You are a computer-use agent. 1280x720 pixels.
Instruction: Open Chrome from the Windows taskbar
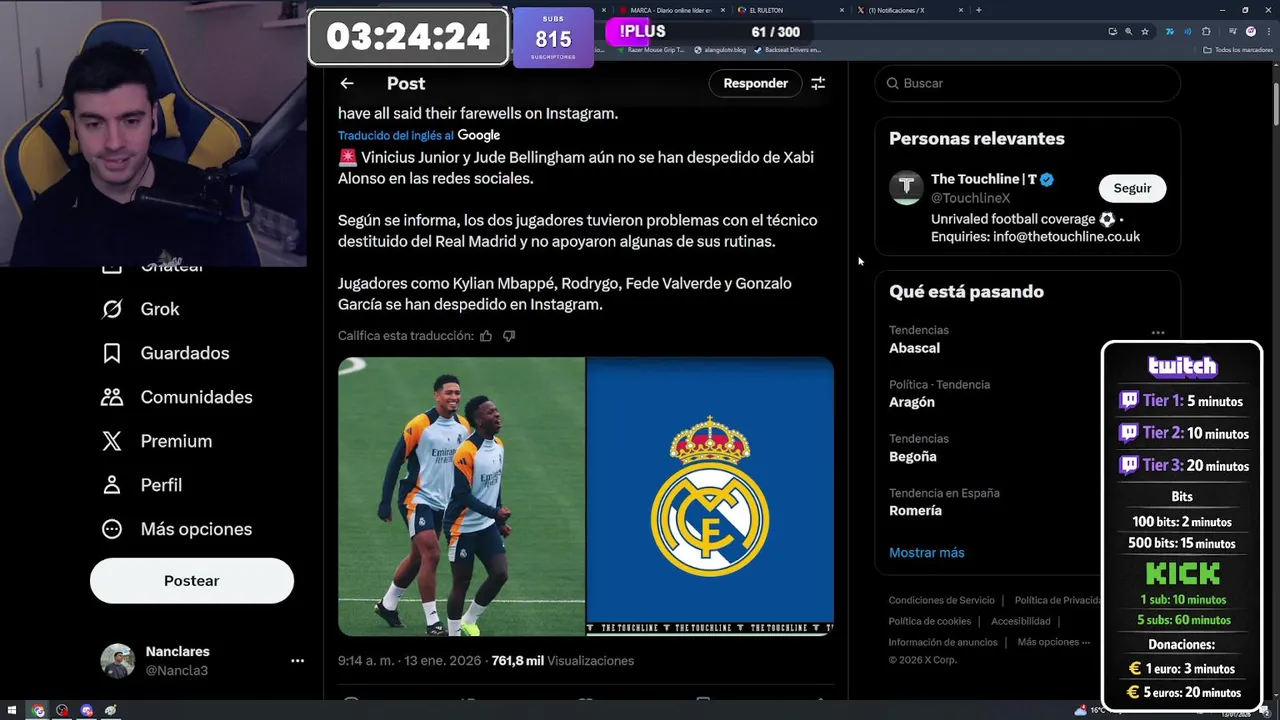point(38,711)
